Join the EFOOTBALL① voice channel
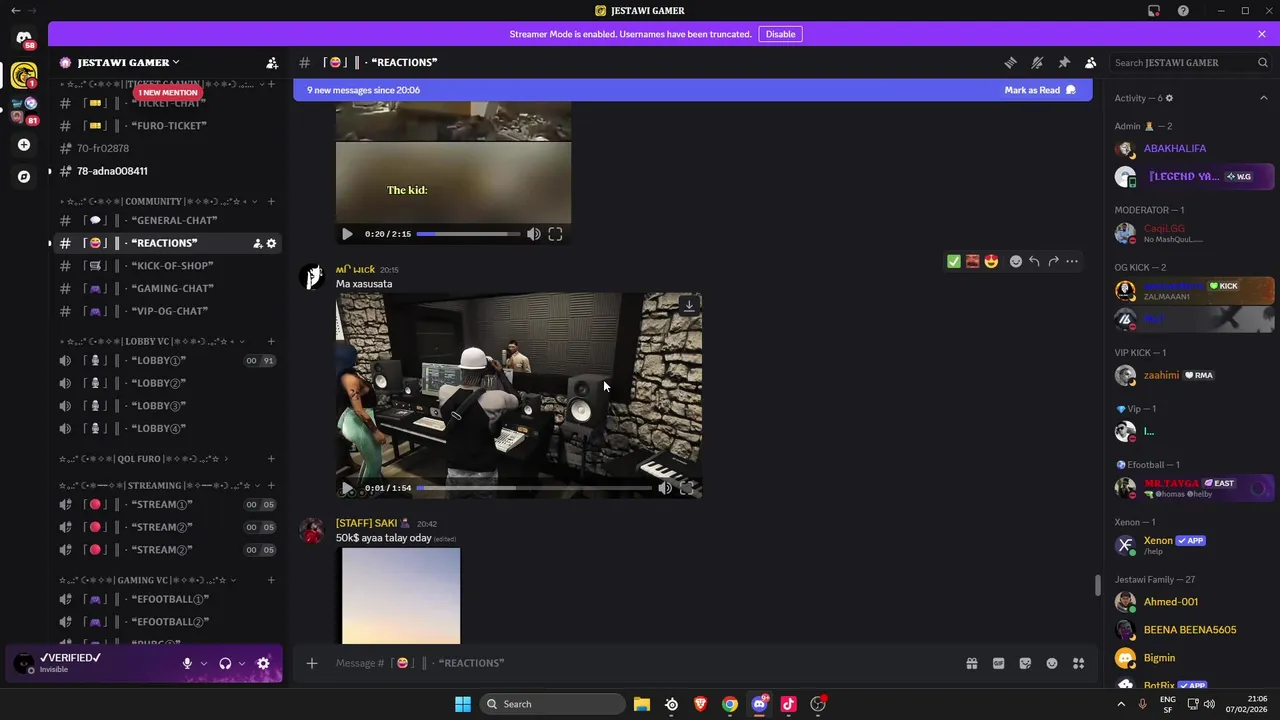Screen dimensions: 1280x720 pos(168,599)
